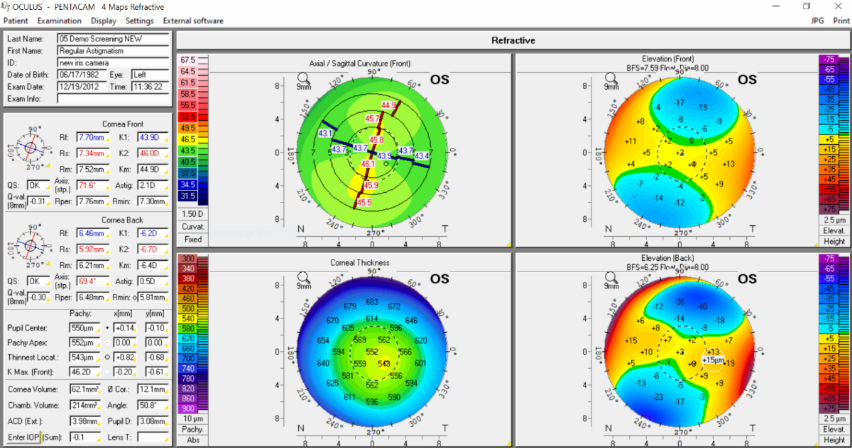Image resolution: width=852 pixels, height=448 pixels.
Task: Click the Exam Date field
Action: (82, 87)
